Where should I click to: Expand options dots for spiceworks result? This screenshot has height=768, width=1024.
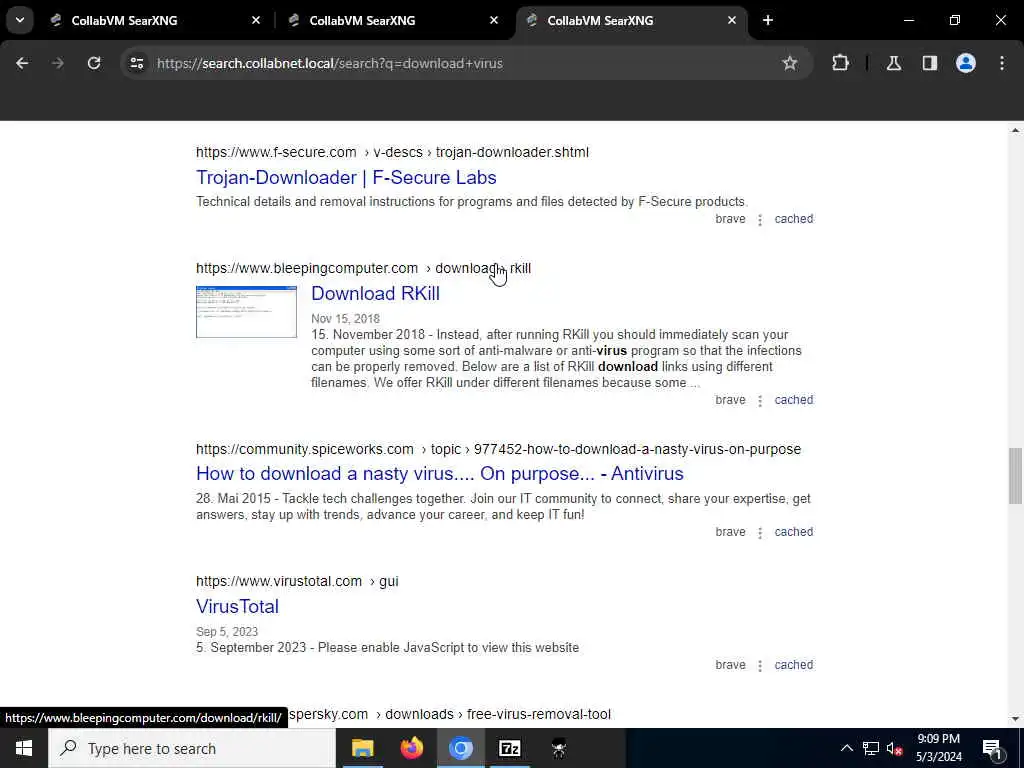pyautogui.click(x=760, y=533)
